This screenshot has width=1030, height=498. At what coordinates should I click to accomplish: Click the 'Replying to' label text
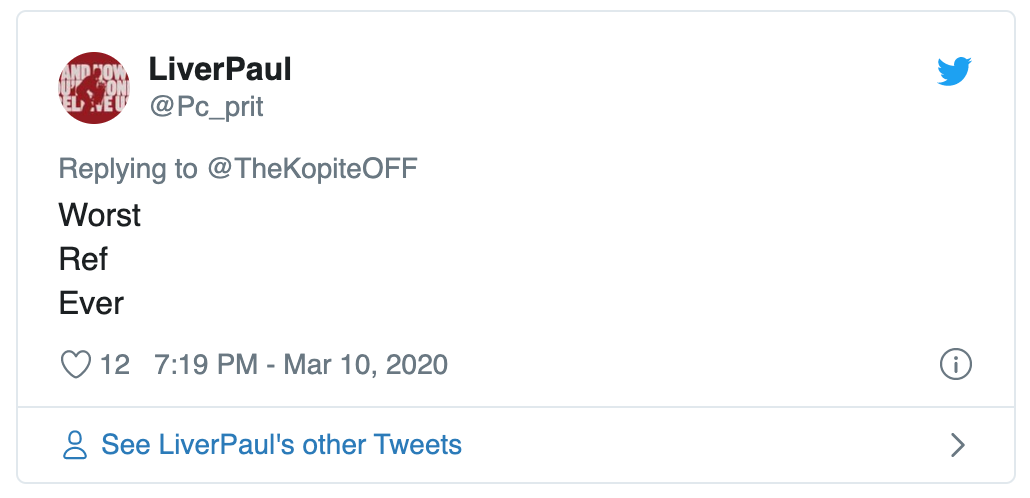(x=128, y=170)
